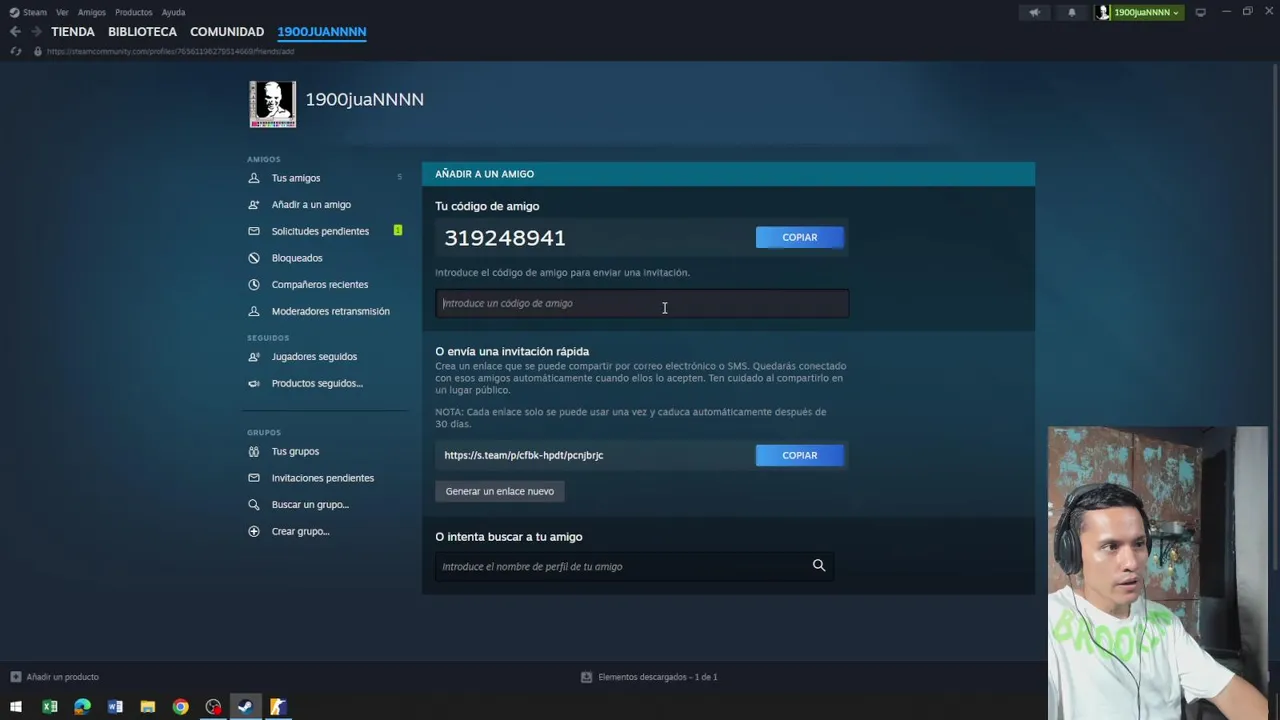This screenshot has height=720, width=1280.
Task: Click the Jugadores seguidos icon
Action: point(254,357)
